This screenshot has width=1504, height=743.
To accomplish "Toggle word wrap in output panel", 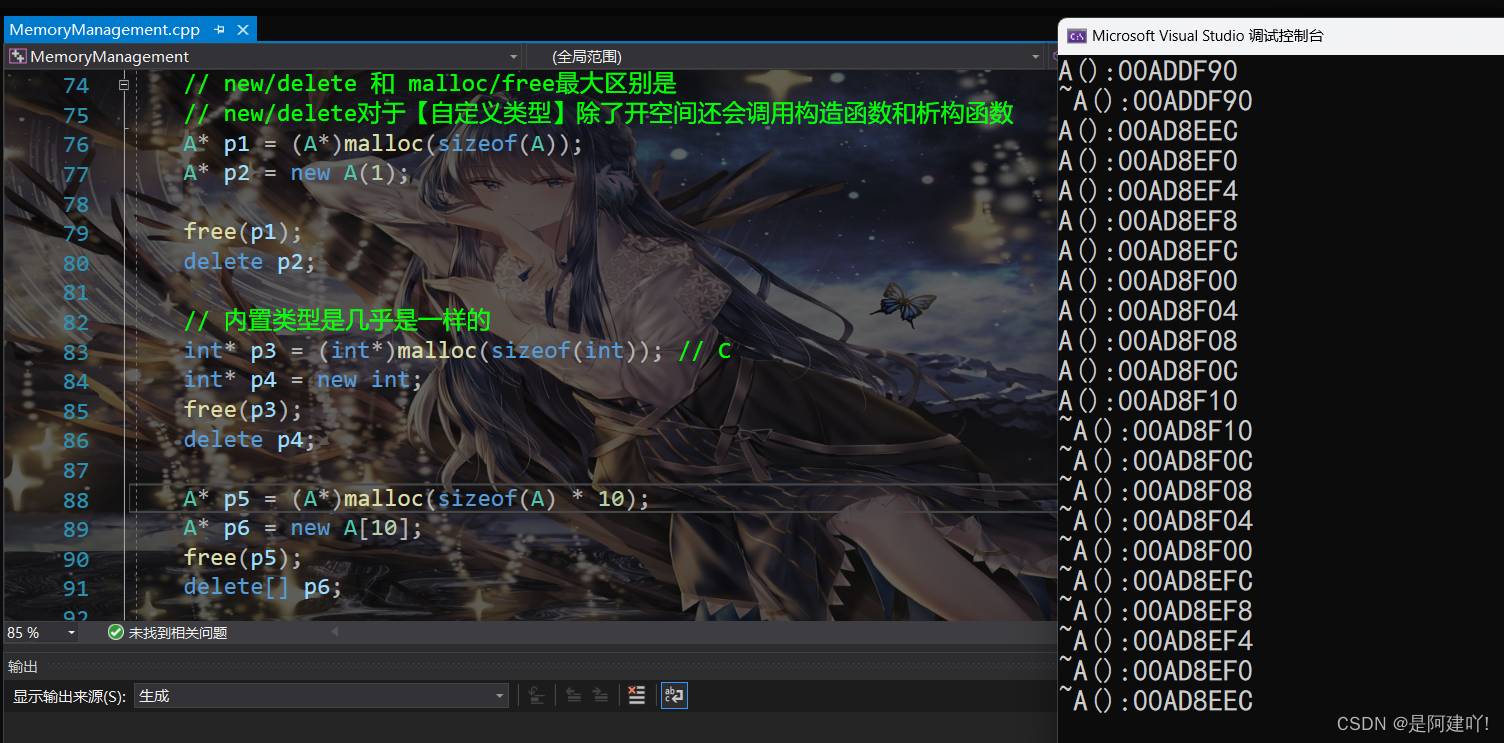I will [x=674, y=696].
